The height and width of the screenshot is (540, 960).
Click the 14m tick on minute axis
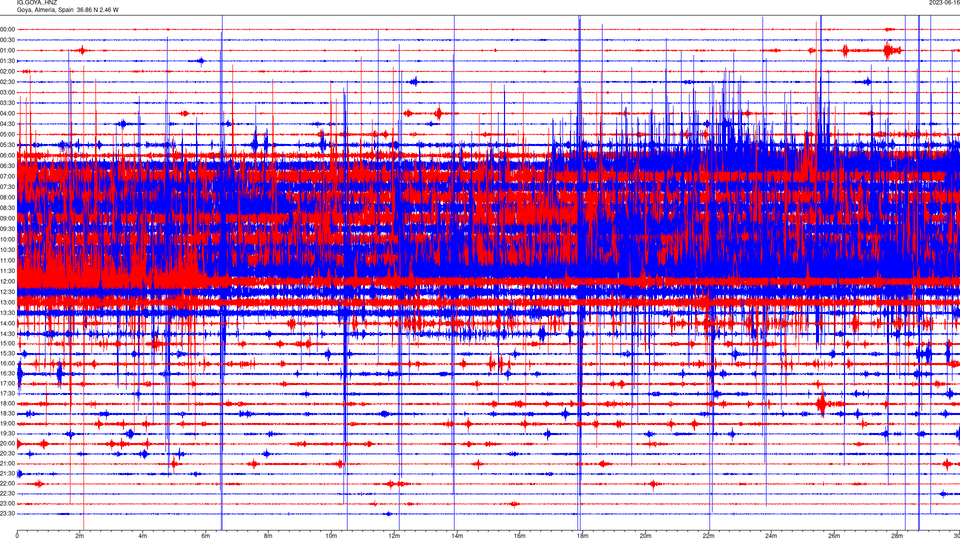(457, 536)
